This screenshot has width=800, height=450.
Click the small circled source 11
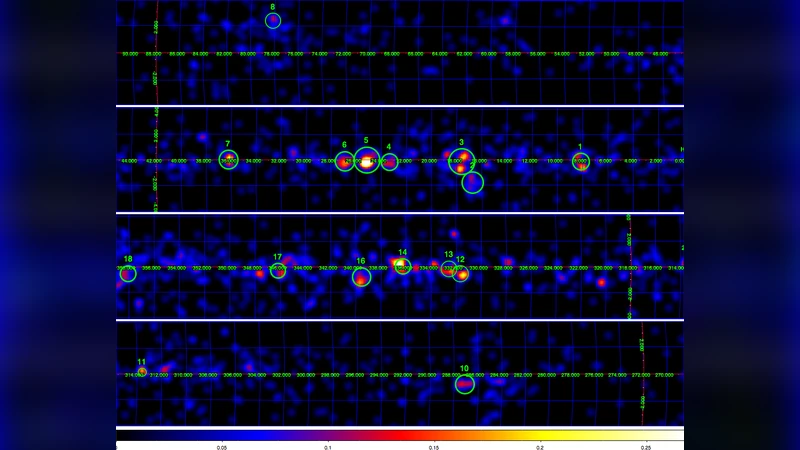(142, 372)
